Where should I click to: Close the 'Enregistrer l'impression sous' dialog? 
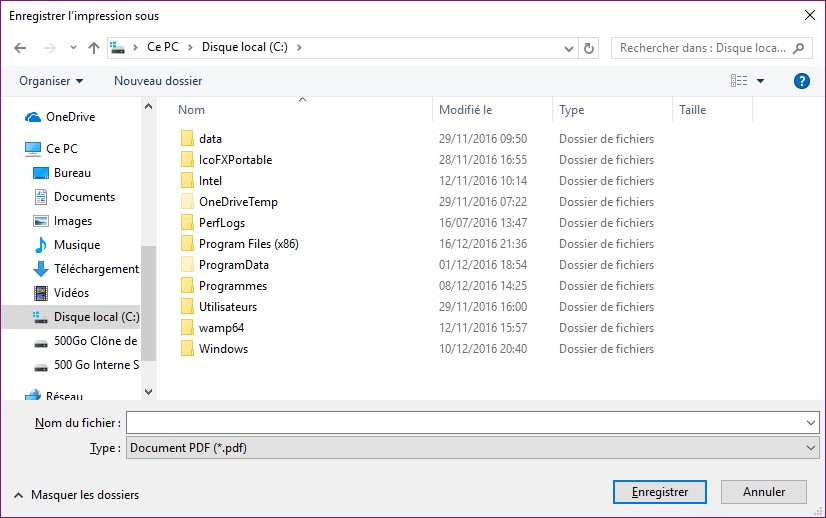[810, 15]
